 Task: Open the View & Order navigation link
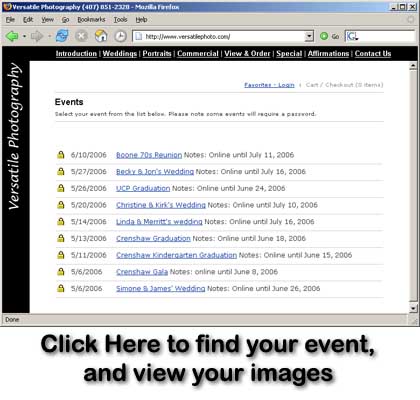[247, 54]
